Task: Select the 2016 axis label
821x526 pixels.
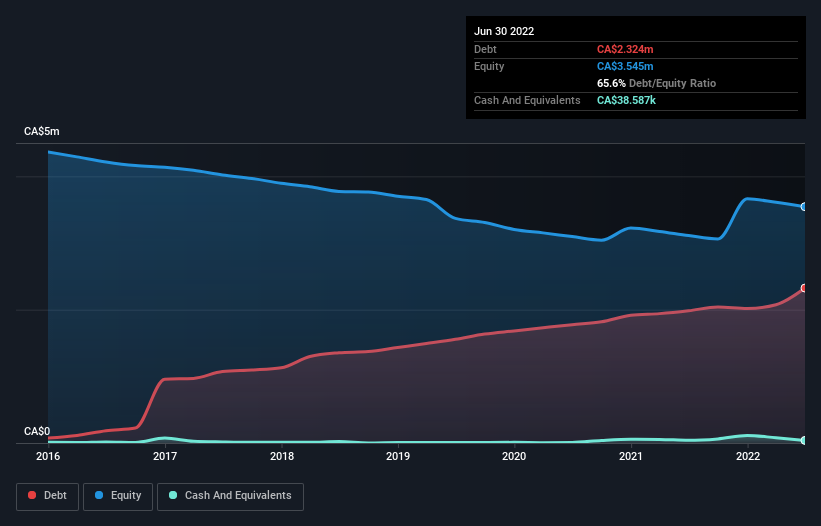Action: tap(48, 456)
